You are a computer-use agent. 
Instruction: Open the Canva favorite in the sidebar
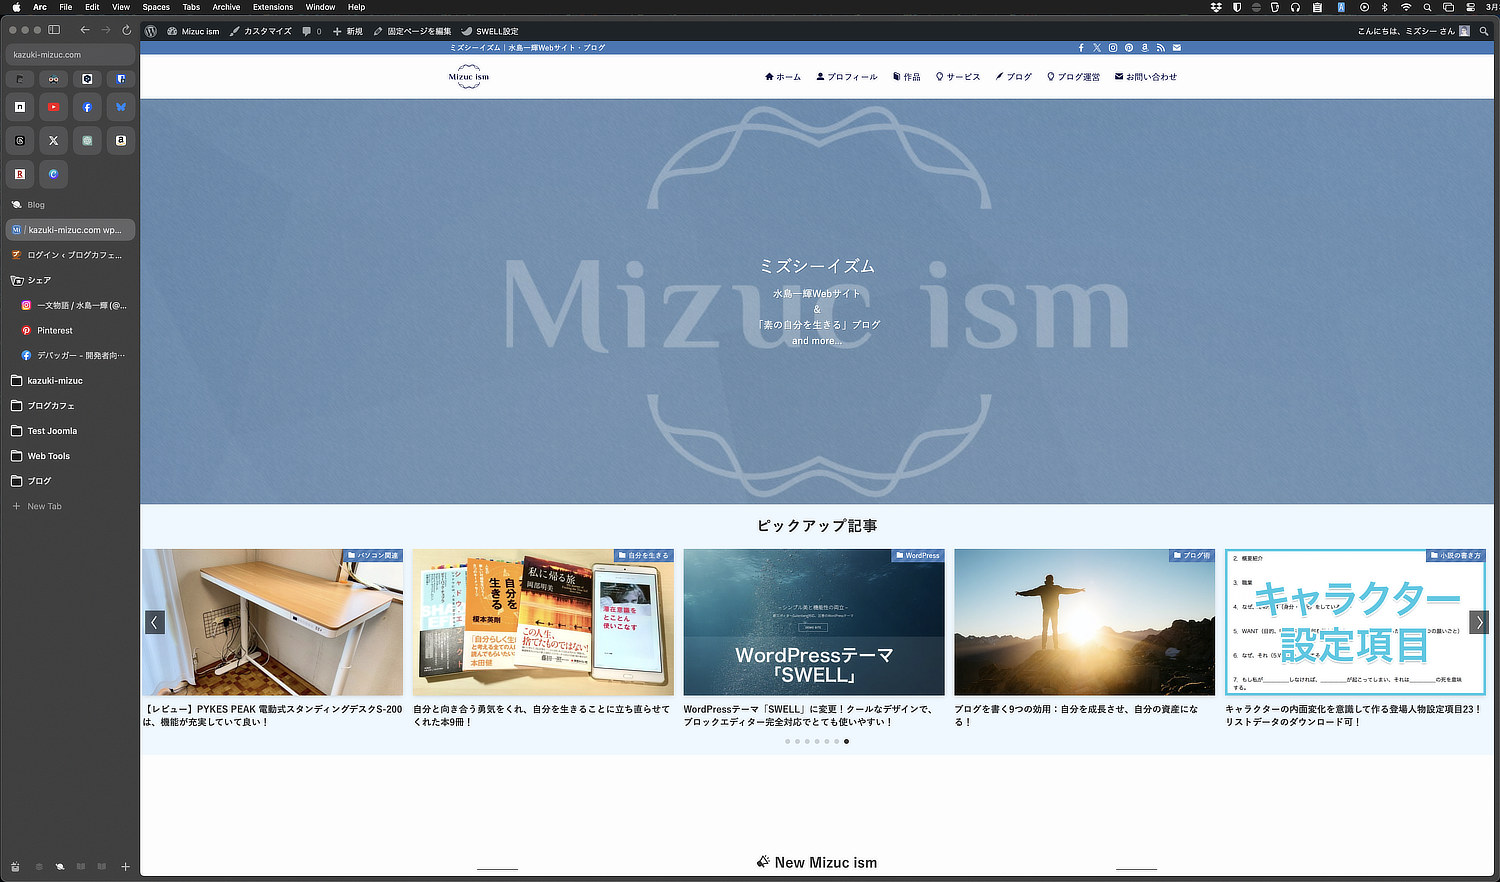(x=54, y=174)
